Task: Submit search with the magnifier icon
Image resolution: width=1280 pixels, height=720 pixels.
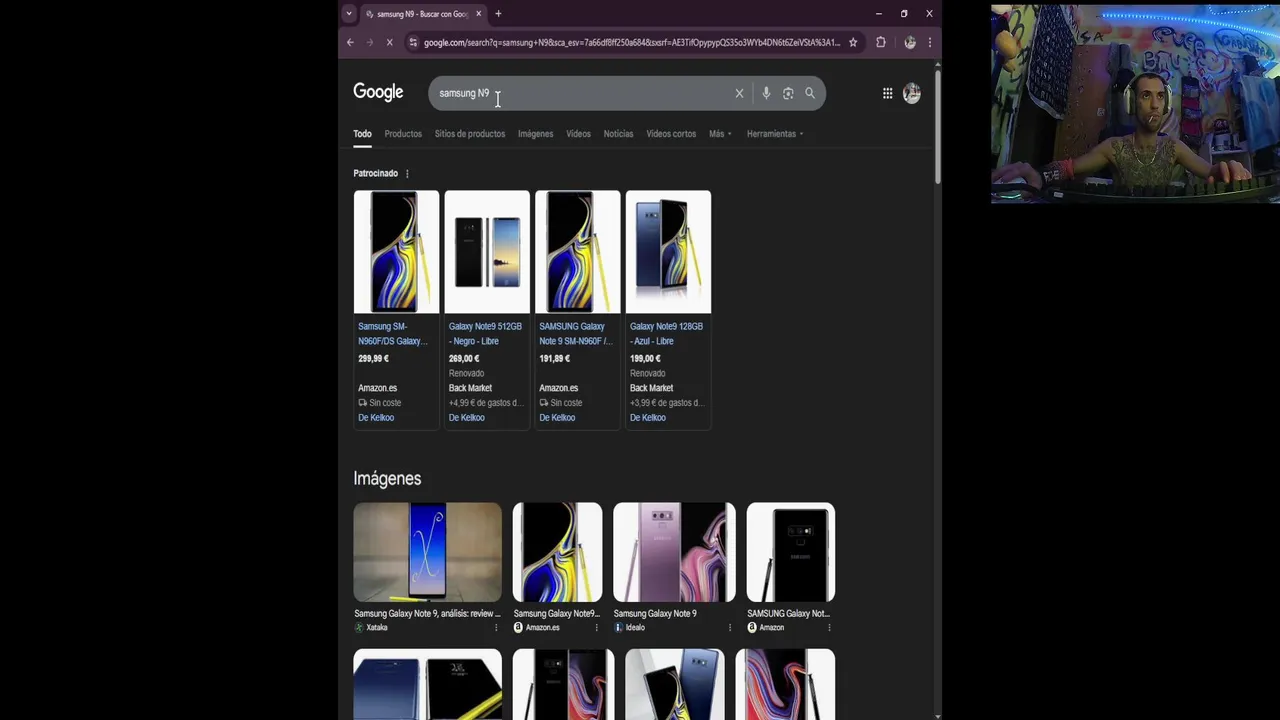Action: [810, 93]
